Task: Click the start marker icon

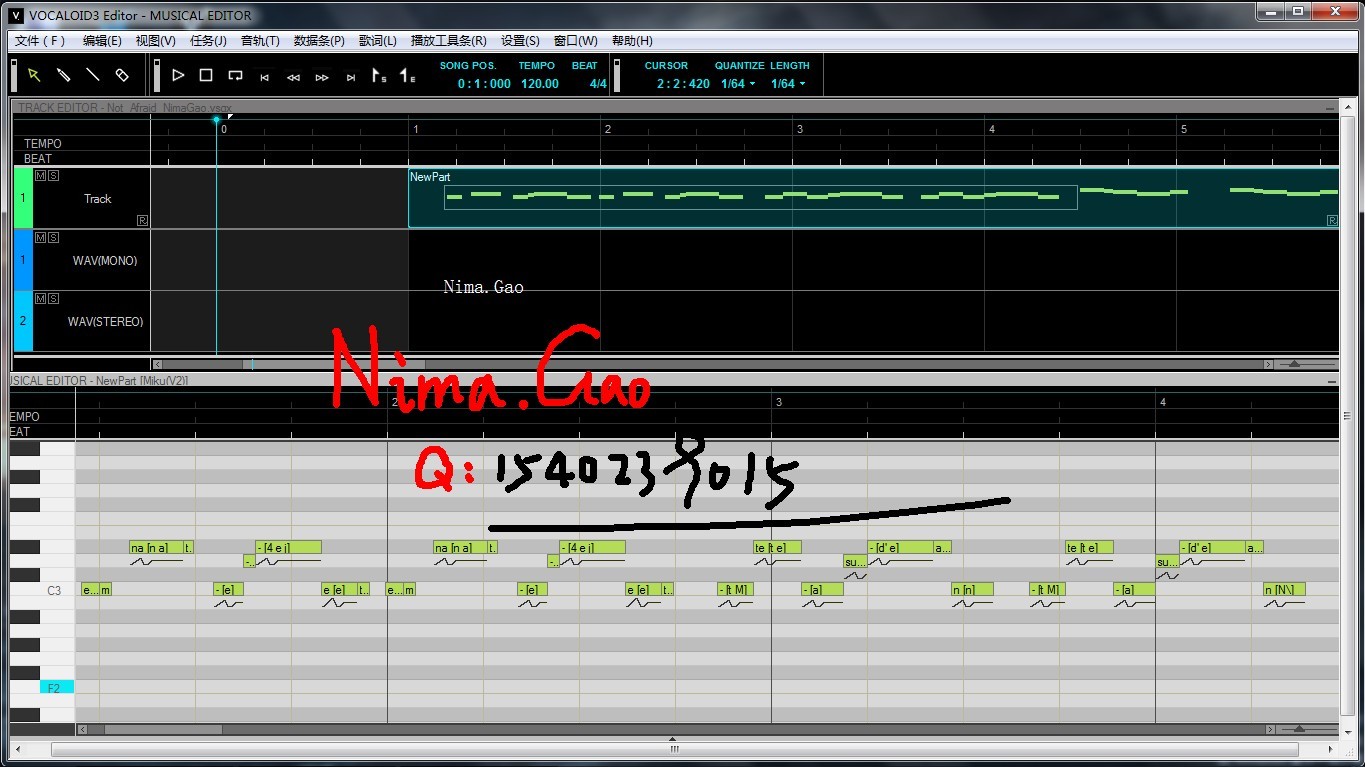Action: pyautogui.click(x=379, y=76)
